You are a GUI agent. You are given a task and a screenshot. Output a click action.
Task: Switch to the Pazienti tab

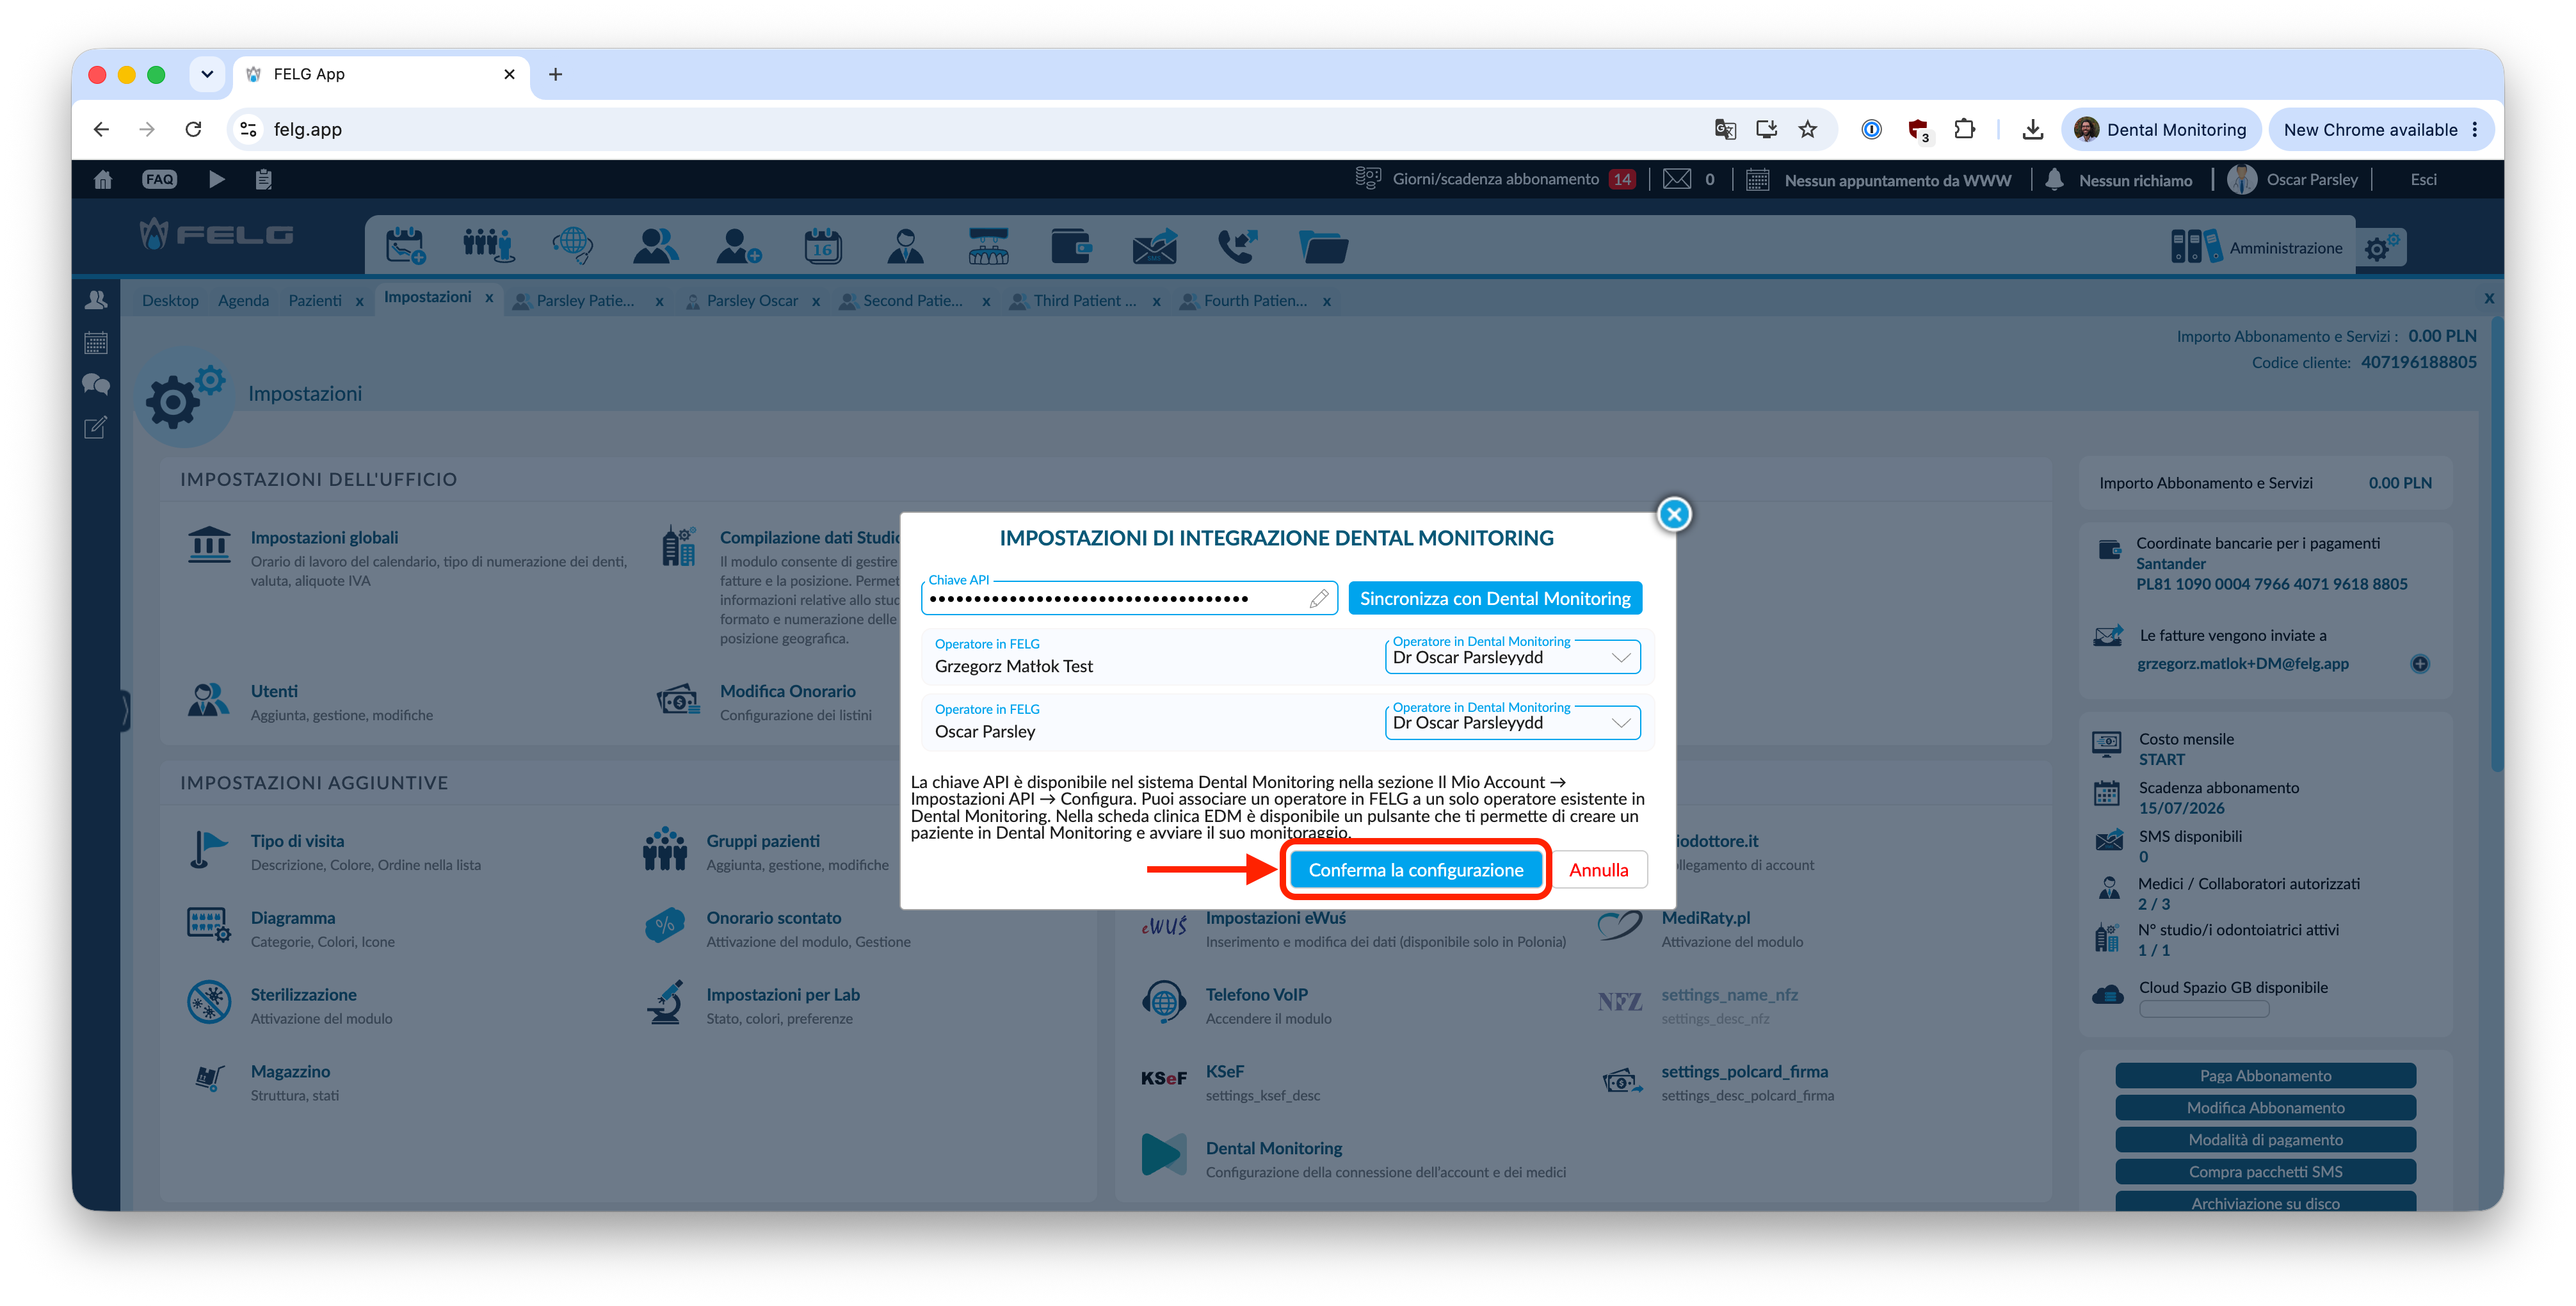tap(314, 300)
